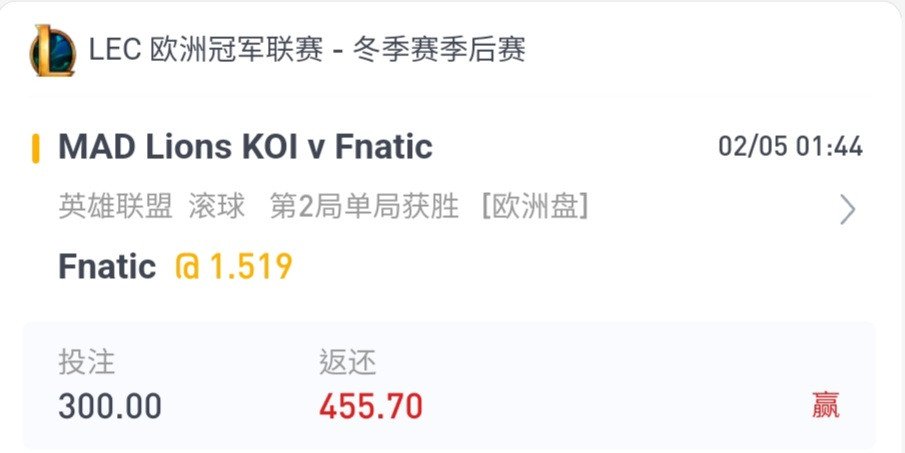Click the red 赢 win status indicator
This screenshot has width=905, height=453.
pos(826,405)
